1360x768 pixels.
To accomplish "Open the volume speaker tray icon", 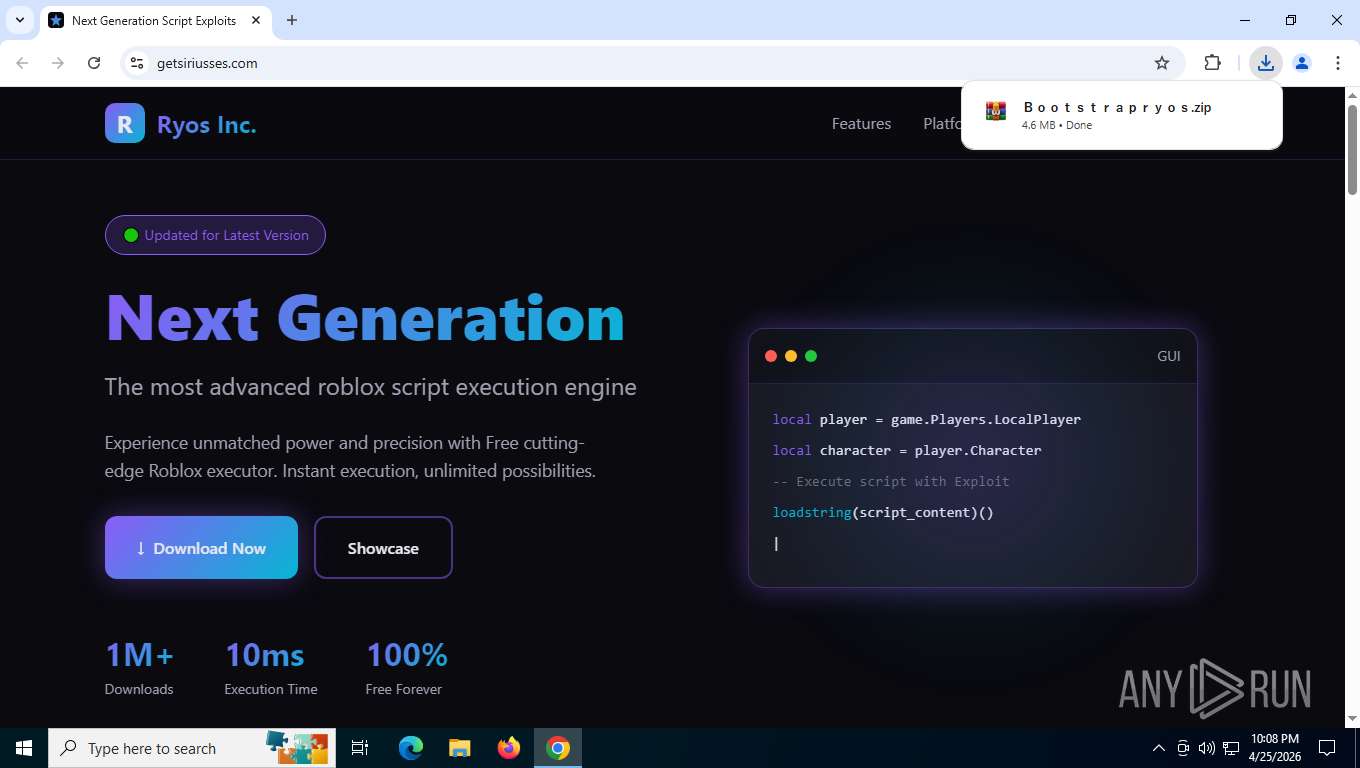I will 1207,748.
